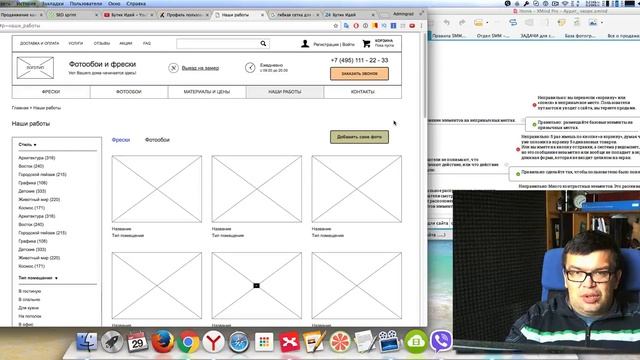Screen dimensions: 640x360
Task: Click the undo arrow in XMind toolbar
Action: point(447,22)
